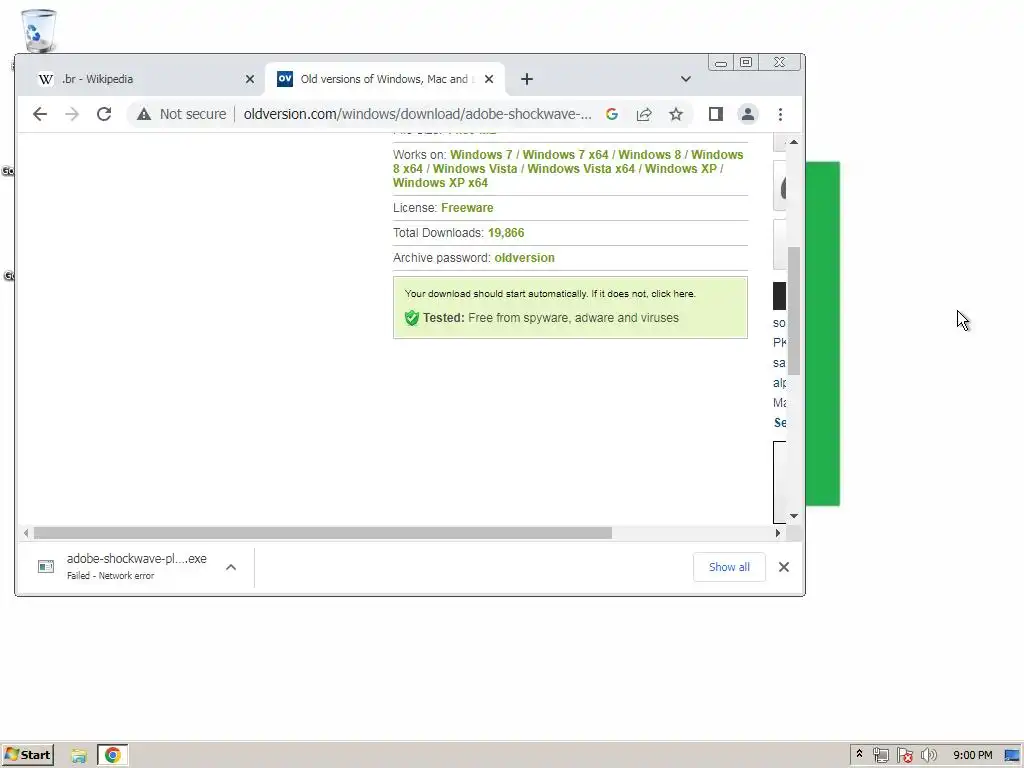Viewport: 1024px width, 768px height.
Task: Click the Chrome taskbar icon
Action: (112, 755)
